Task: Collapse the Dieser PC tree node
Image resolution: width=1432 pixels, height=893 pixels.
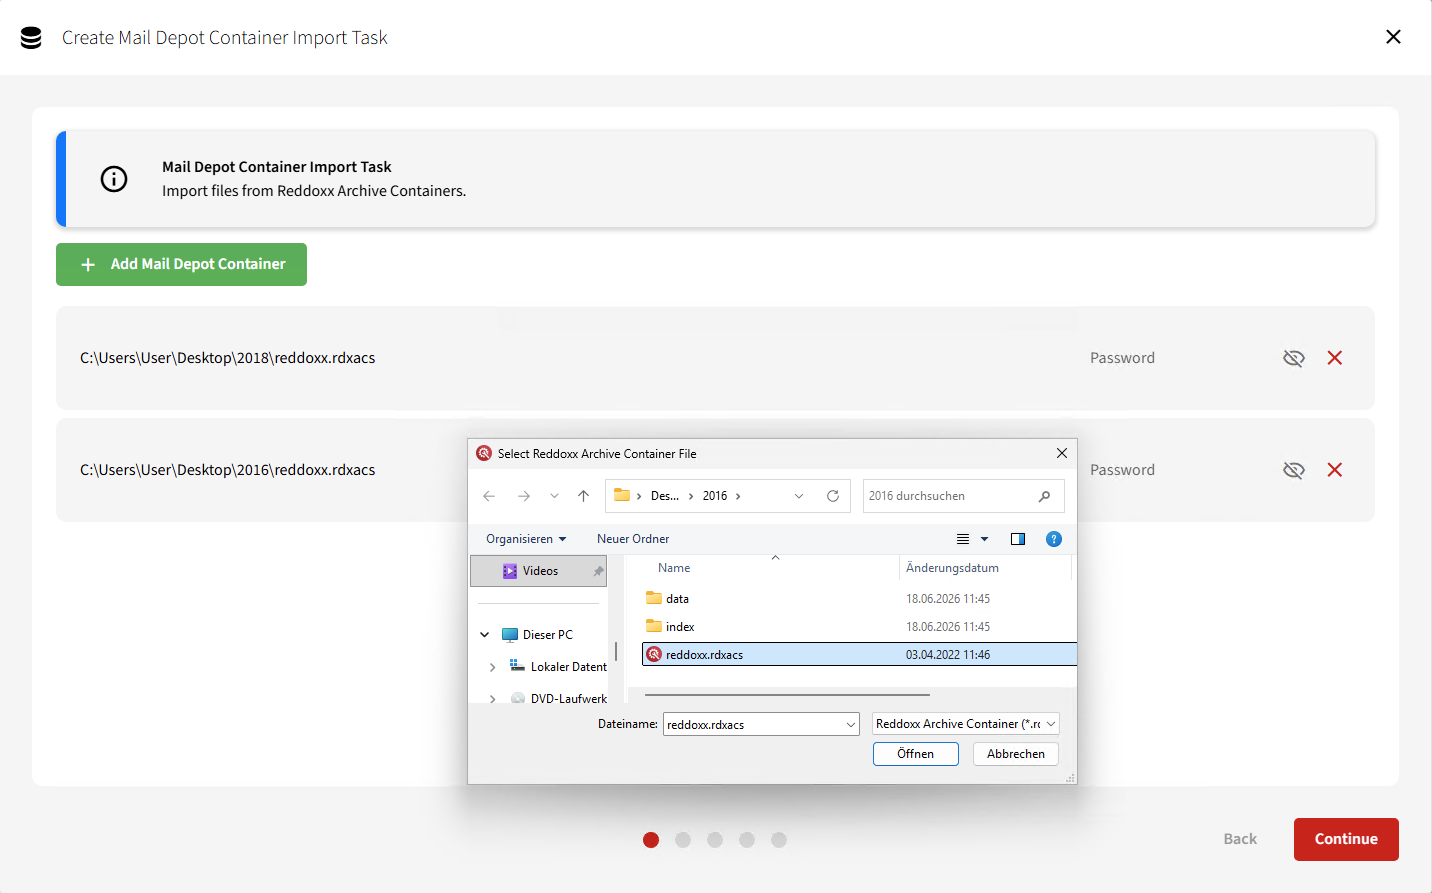Action: pyautogui.click(x=485, y=635)
